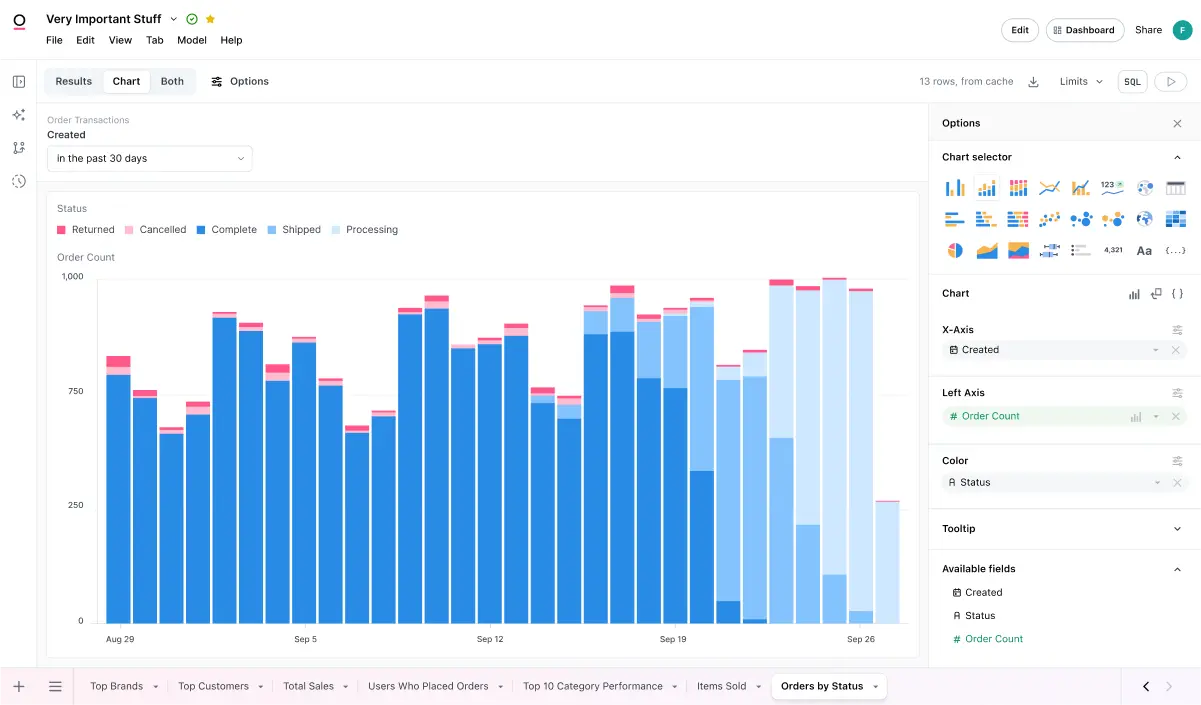Screen dimensions: 1201x705
Task: Click the Processing color swatch in legend
Action: pos(336,230)
